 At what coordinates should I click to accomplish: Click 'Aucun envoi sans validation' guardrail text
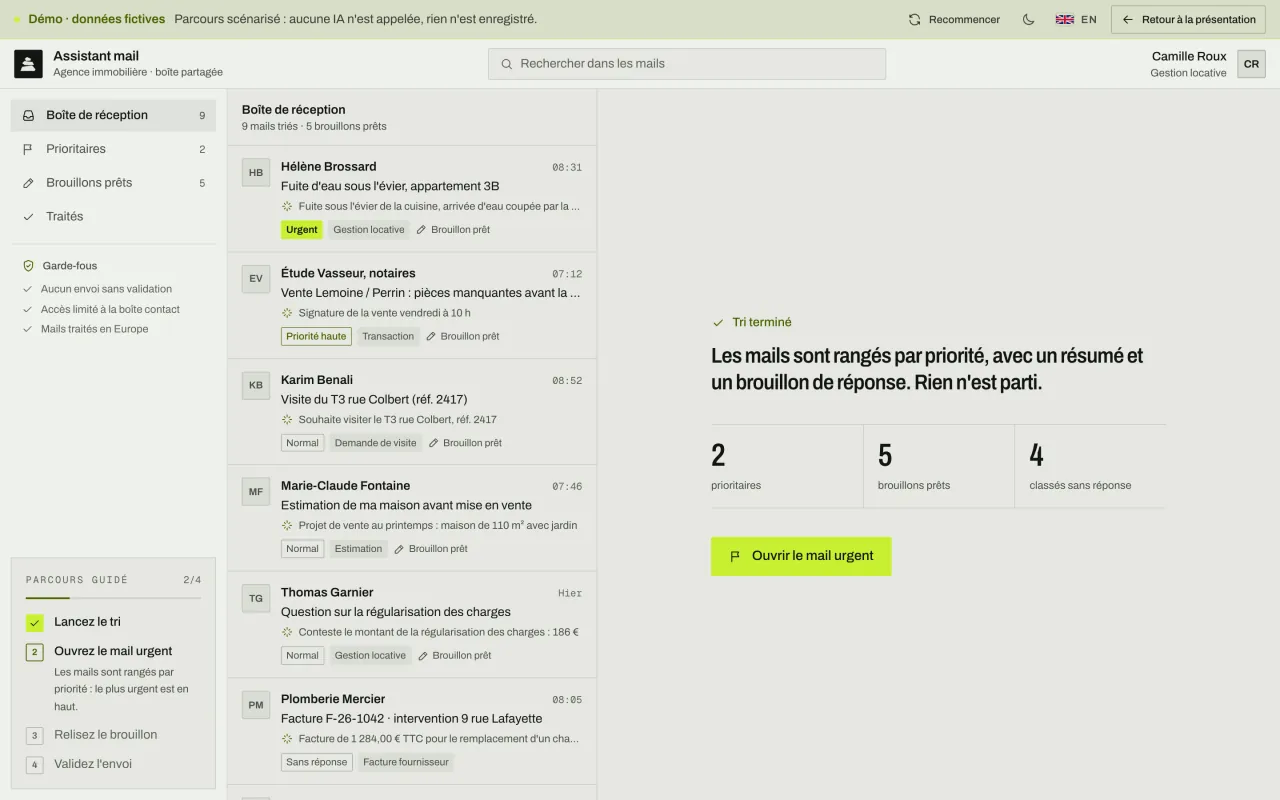(x=106, y=289)
